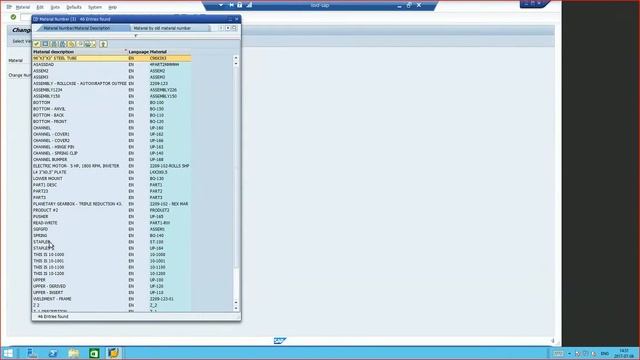This screenshot has height=360, width=640.
Task: Select the LOWER MOUNT row
Action: click(x=112, y=178)
